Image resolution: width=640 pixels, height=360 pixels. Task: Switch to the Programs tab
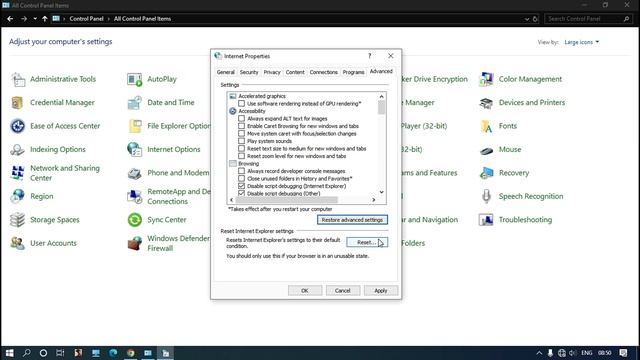[353, 72]
